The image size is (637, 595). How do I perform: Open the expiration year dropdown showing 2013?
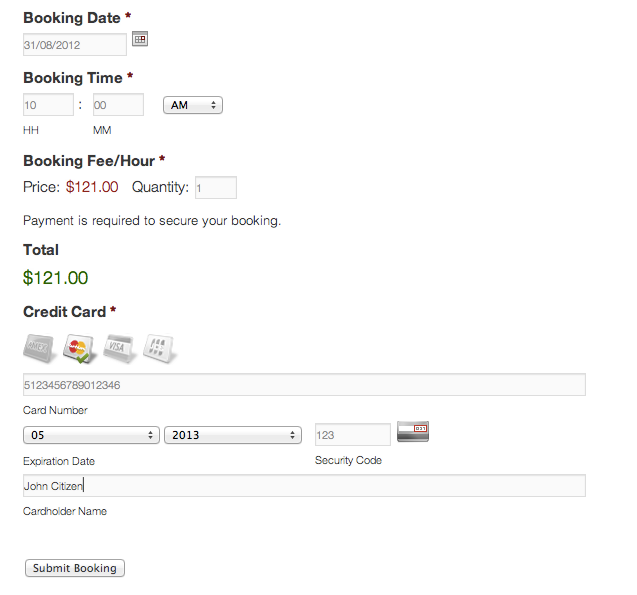[233, 435]
